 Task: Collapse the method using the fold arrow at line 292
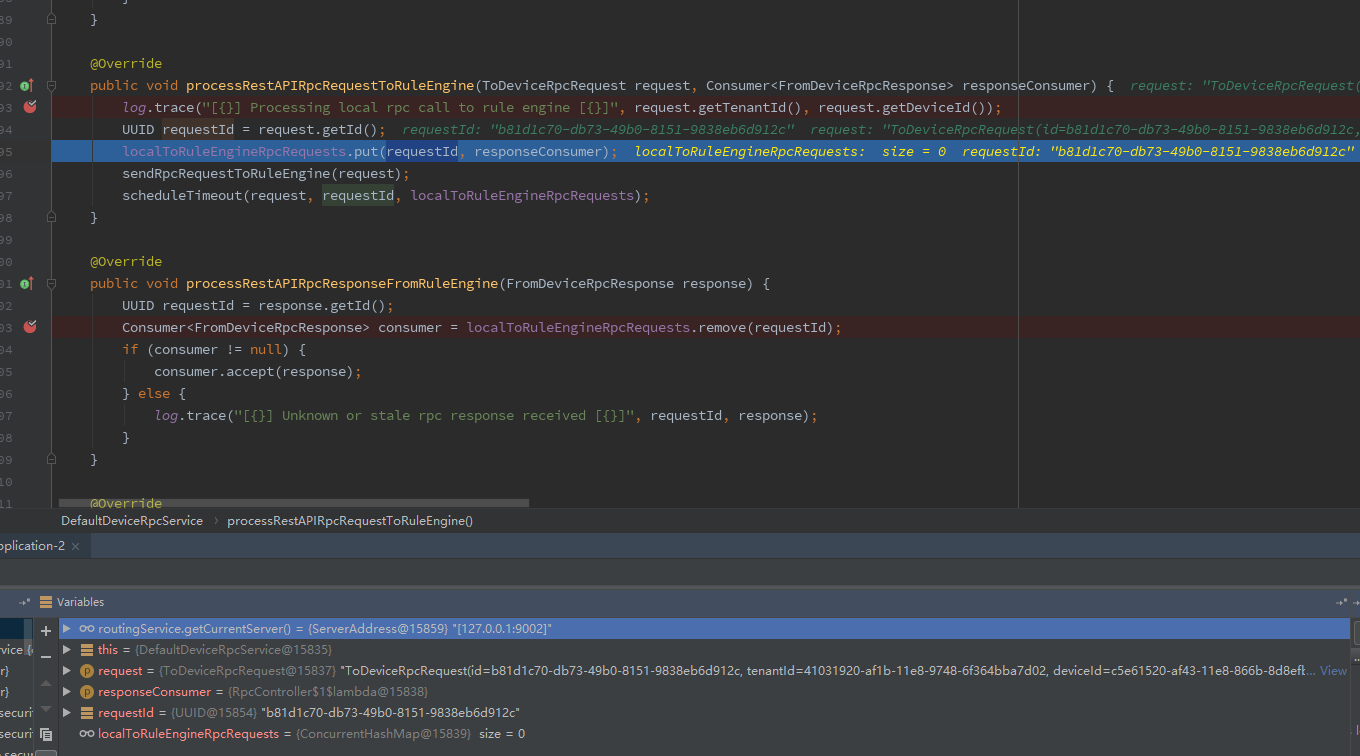click(x=51, y=87)
